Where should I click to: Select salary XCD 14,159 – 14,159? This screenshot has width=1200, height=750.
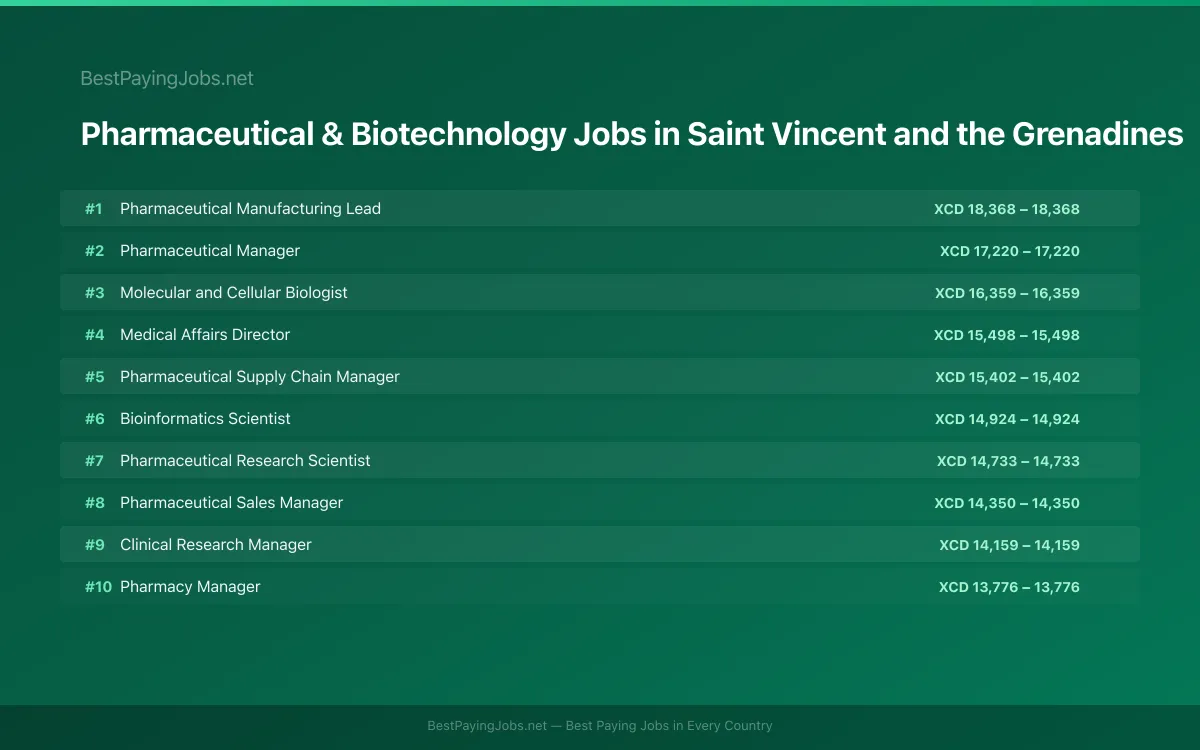[x=1009, y=545]
